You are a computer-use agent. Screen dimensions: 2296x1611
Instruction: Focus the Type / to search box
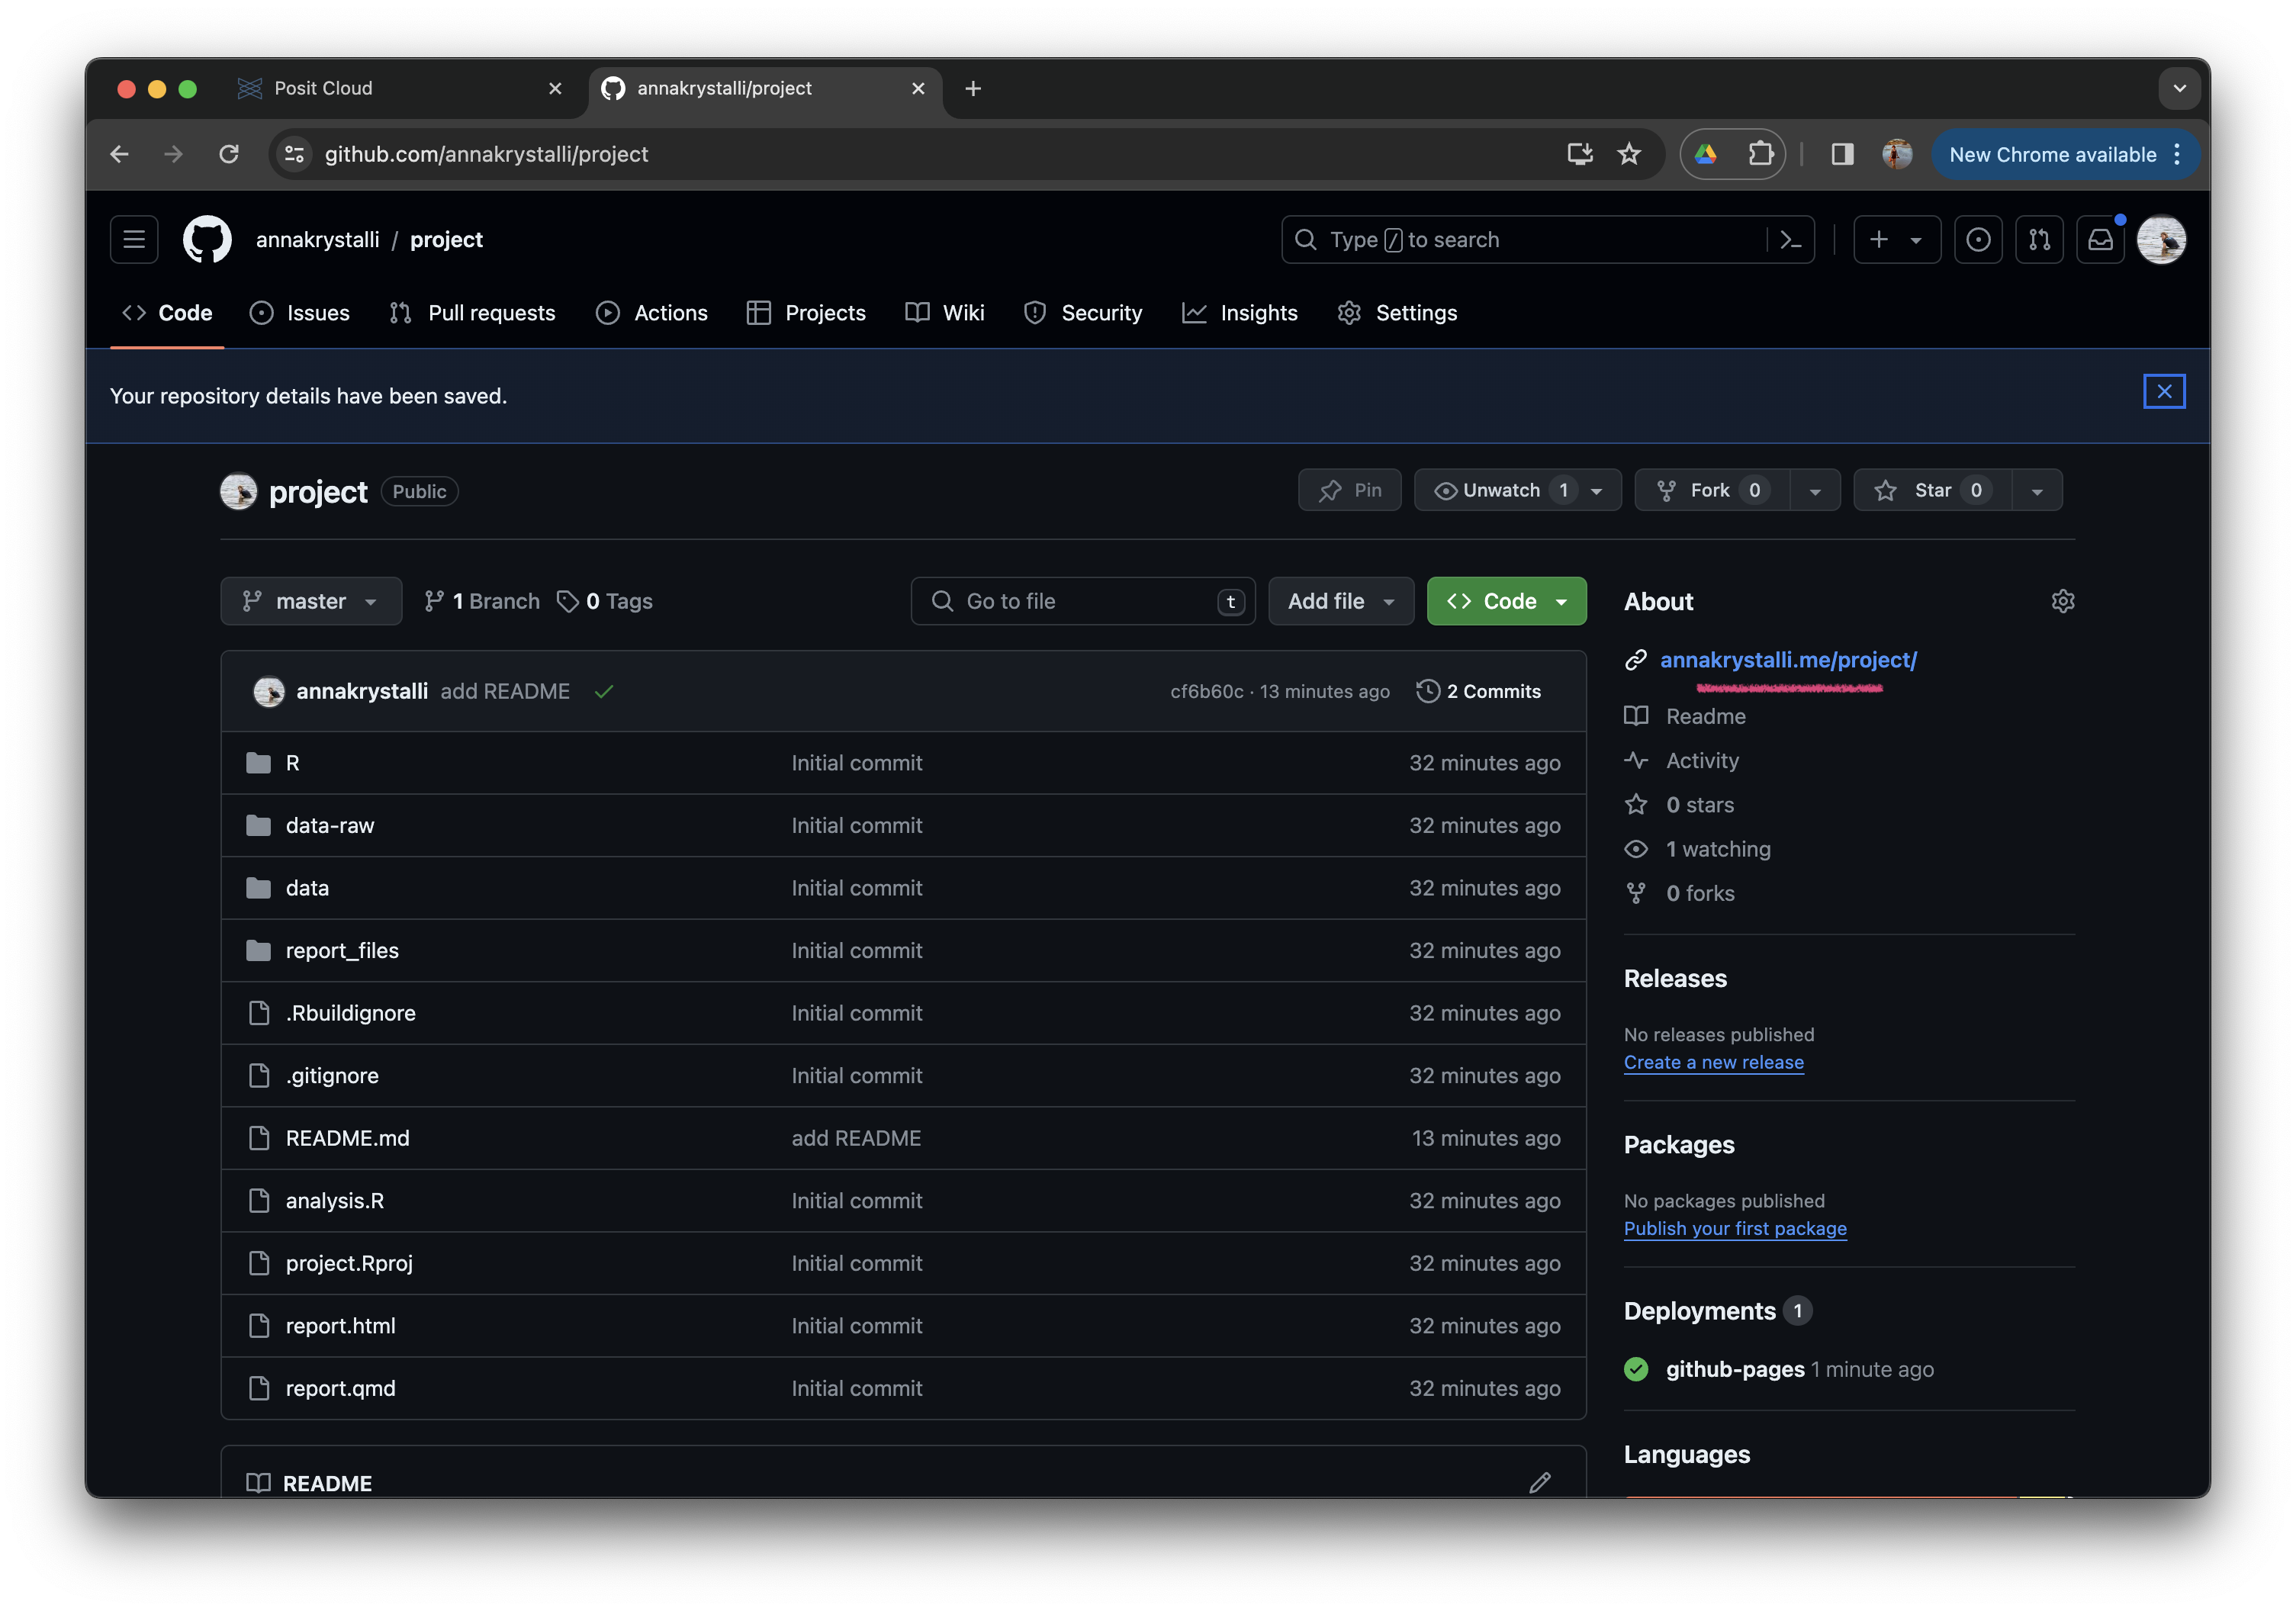(1548, 240)
